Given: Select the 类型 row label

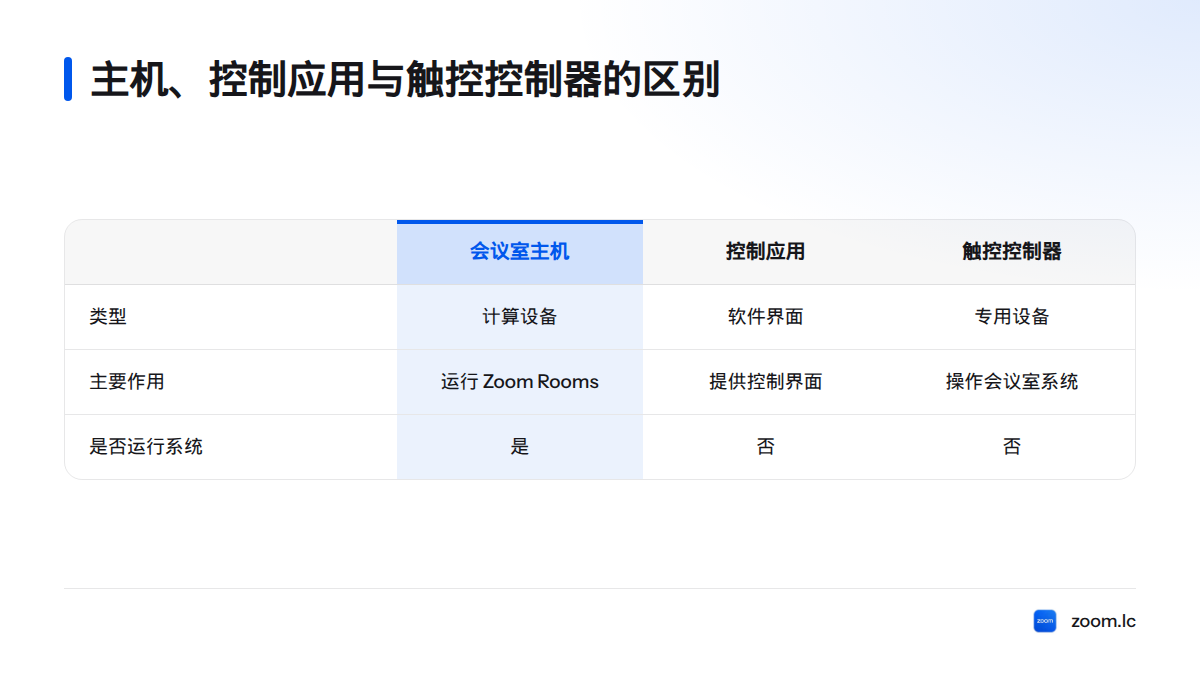Looking at the screenshot, I should [x=108, y=317].
